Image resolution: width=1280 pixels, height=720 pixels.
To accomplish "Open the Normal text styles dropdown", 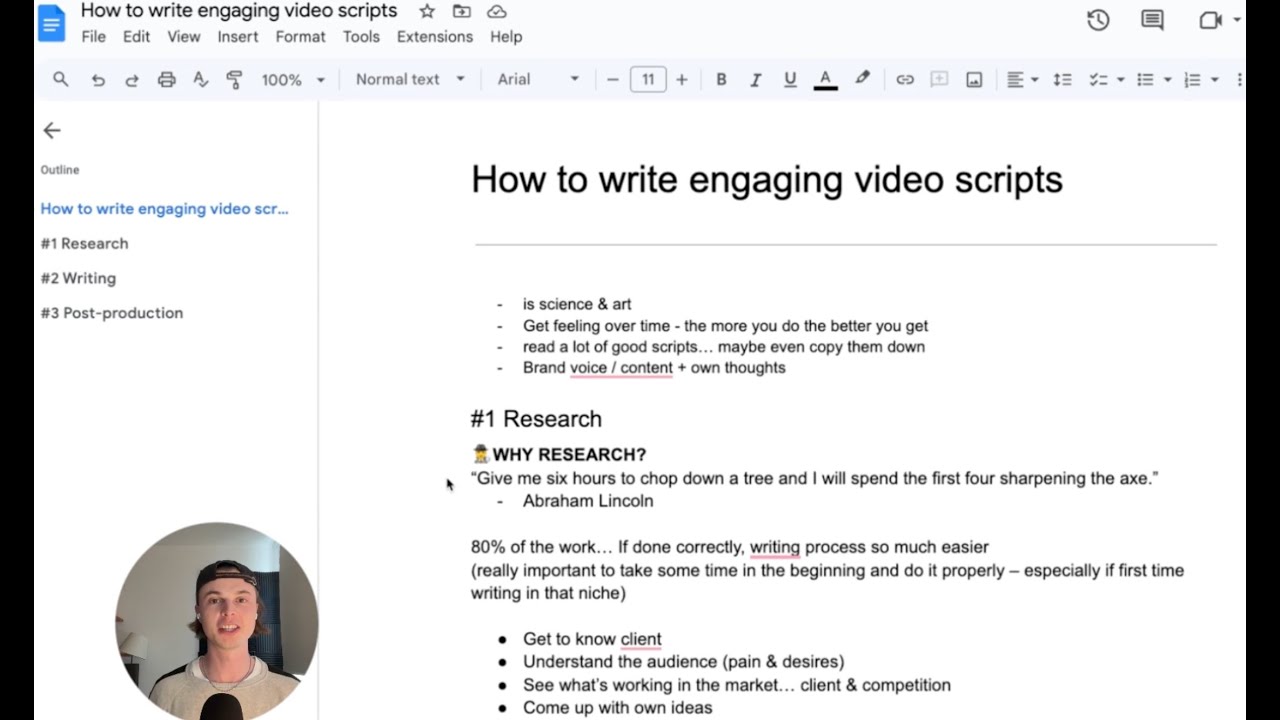I will tap(410, 79).
